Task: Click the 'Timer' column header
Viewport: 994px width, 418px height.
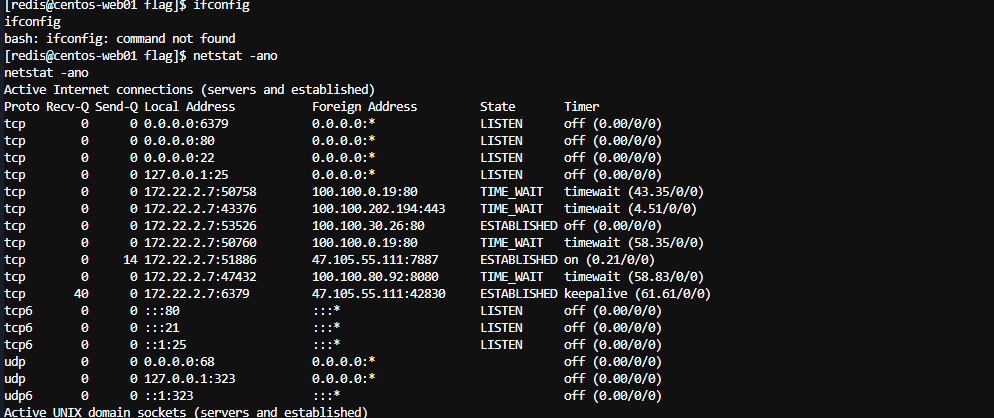Action: point(581,107)
